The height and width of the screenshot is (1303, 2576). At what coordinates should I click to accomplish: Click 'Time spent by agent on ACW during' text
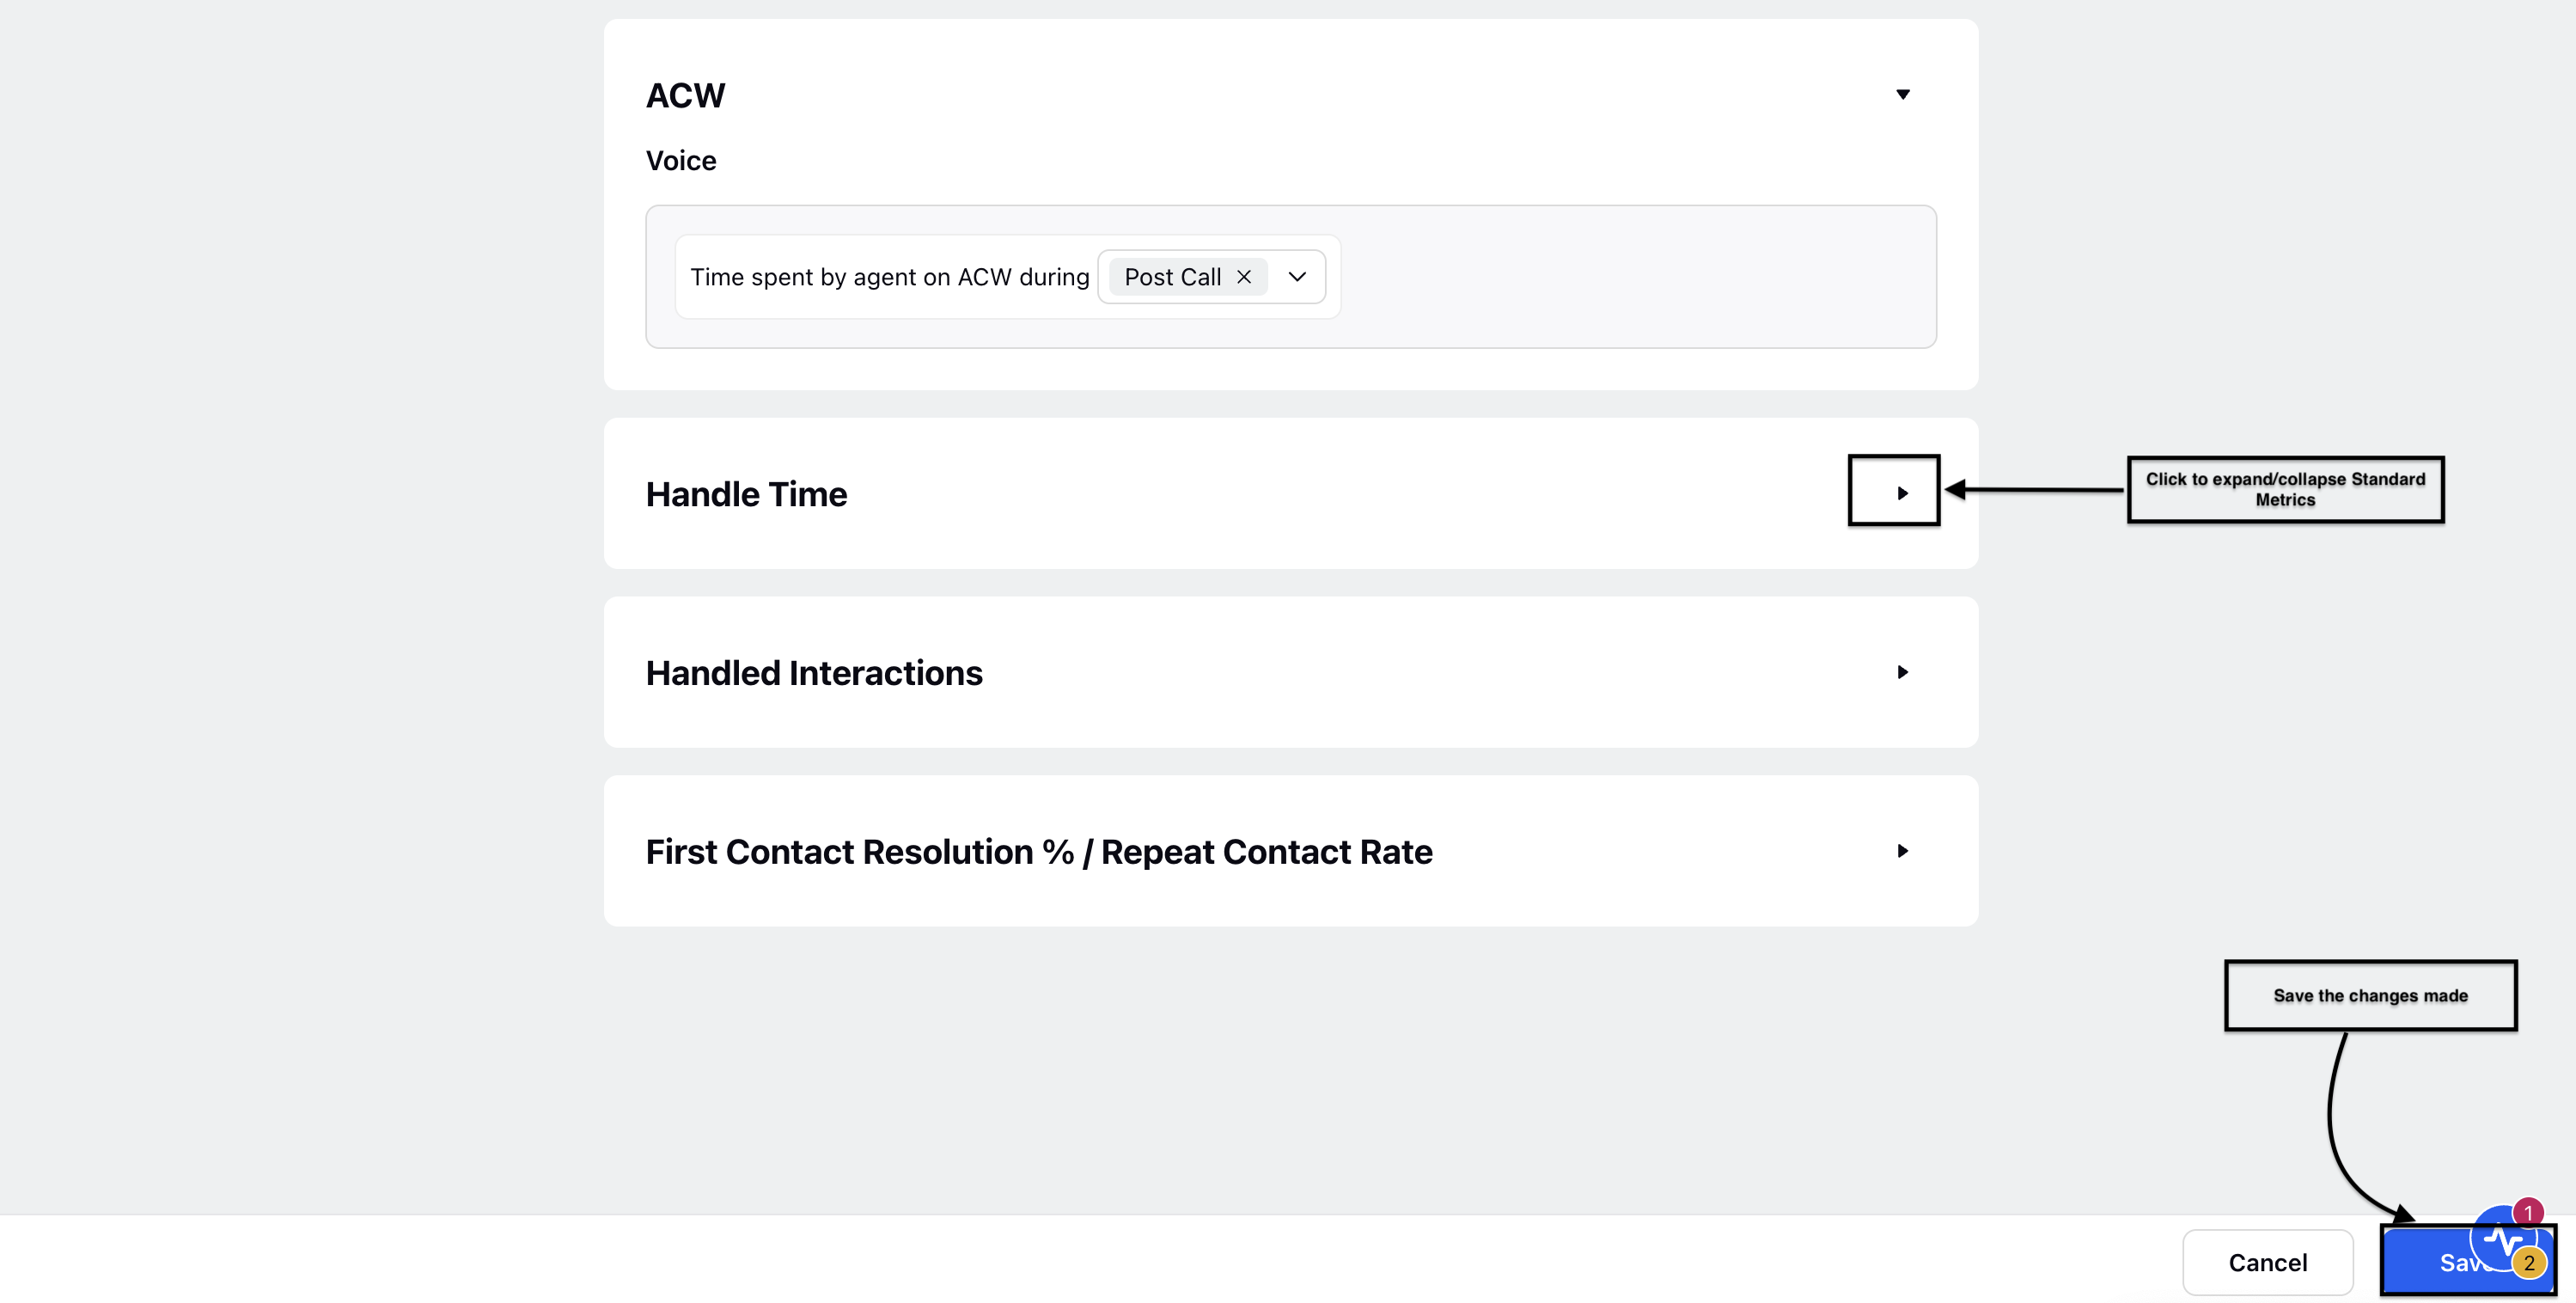(889, 277)
